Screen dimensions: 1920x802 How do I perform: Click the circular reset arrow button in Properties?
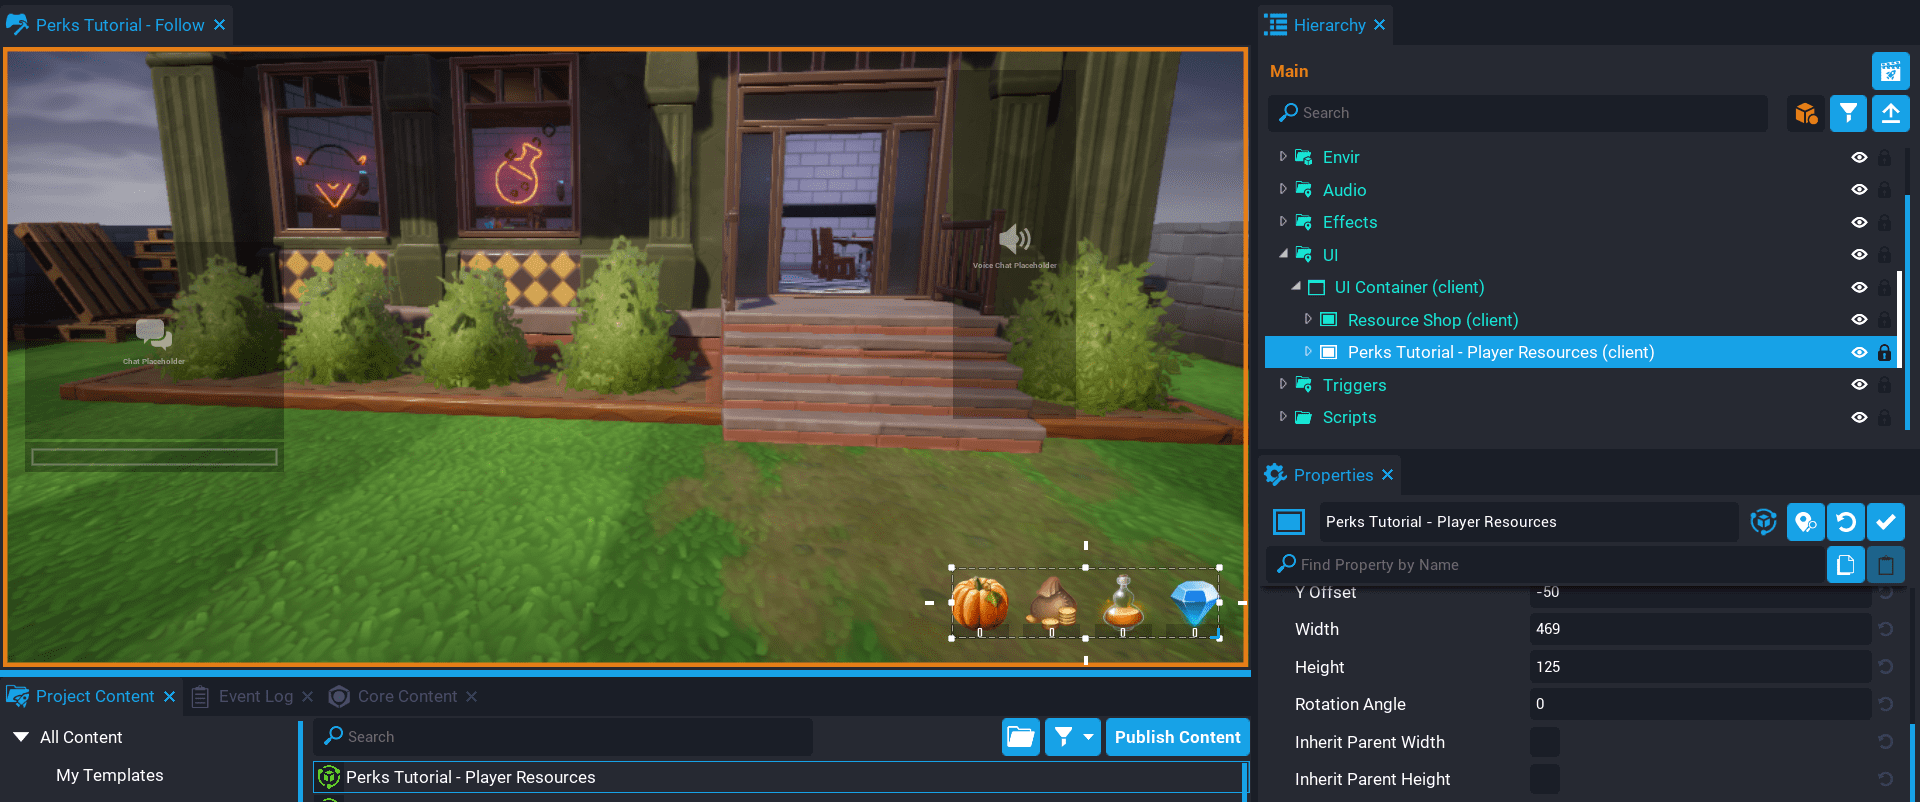tap(1846, 522)
